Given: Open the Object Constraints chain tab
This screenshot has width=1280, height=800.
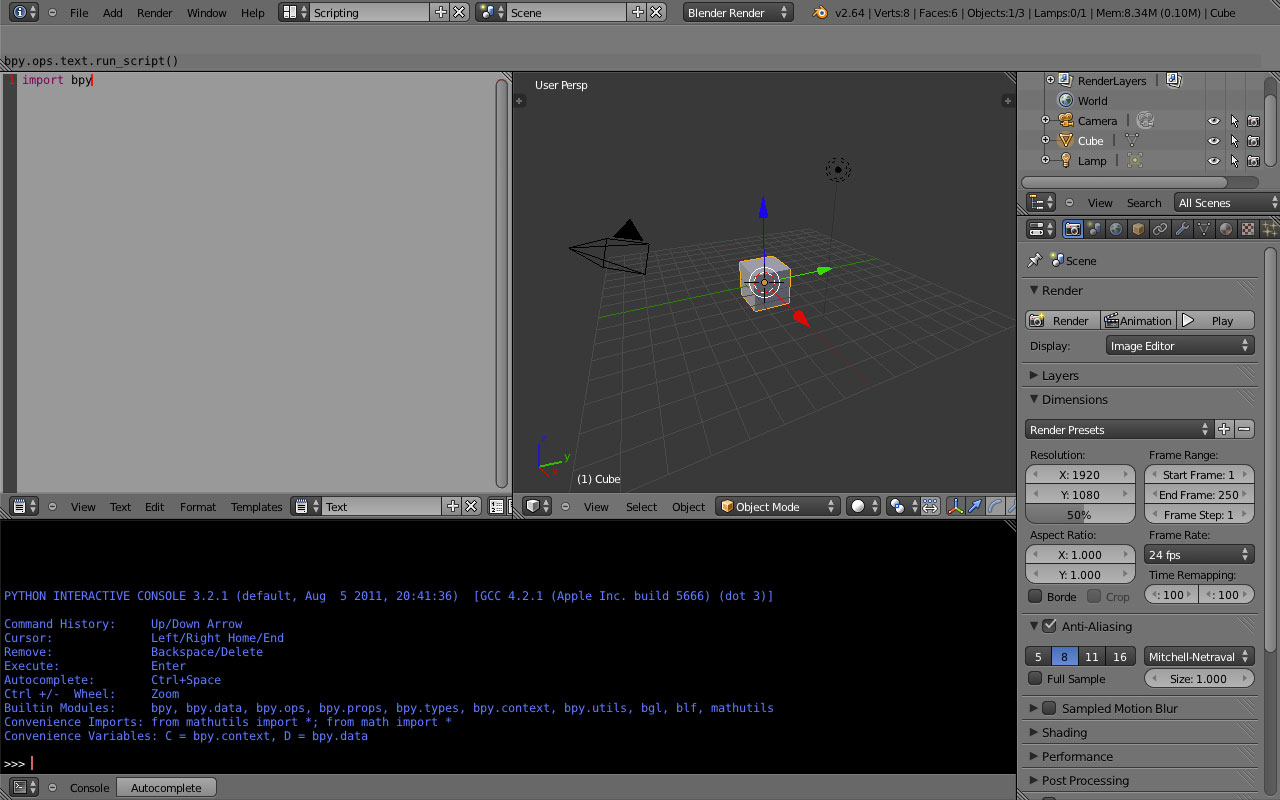Looking at the screenshot, I should click(1160, 229).
